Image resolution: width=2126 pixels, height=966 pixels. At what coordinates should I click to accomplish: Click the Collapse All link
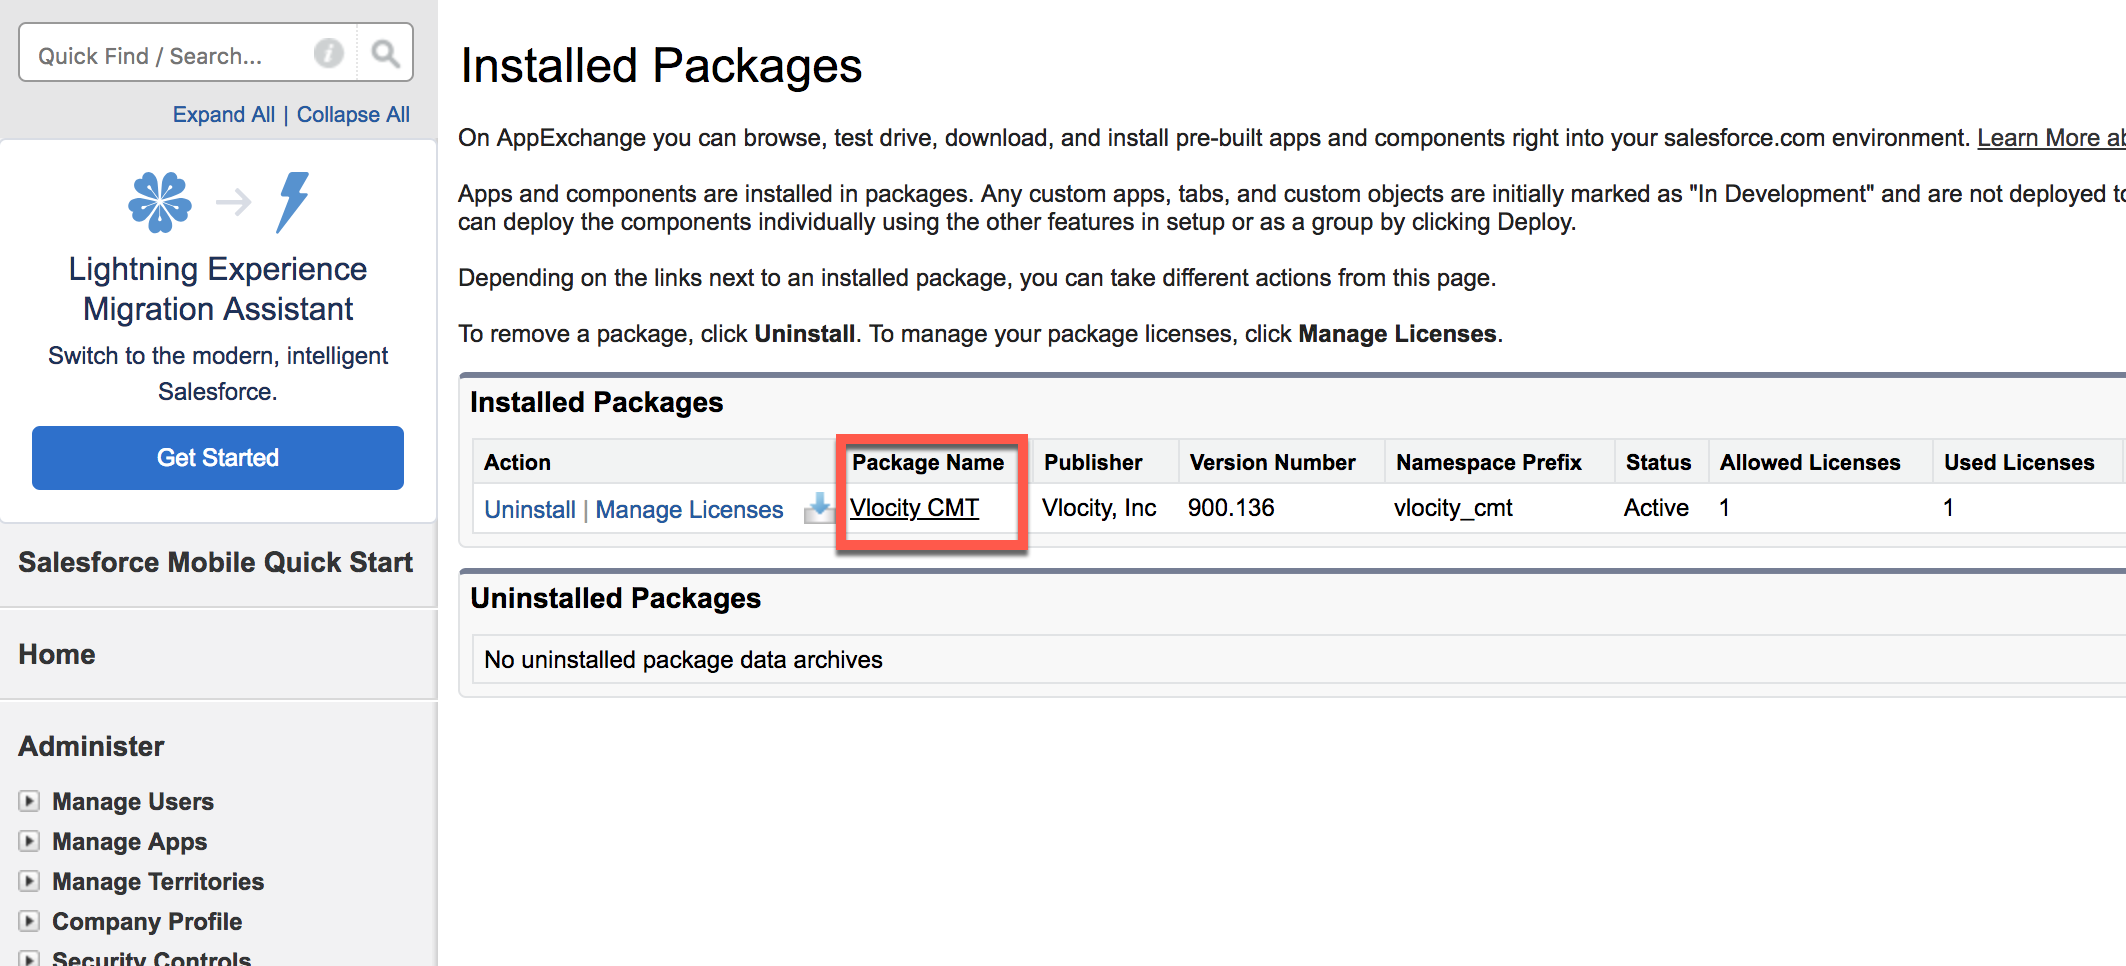(353, 114)
